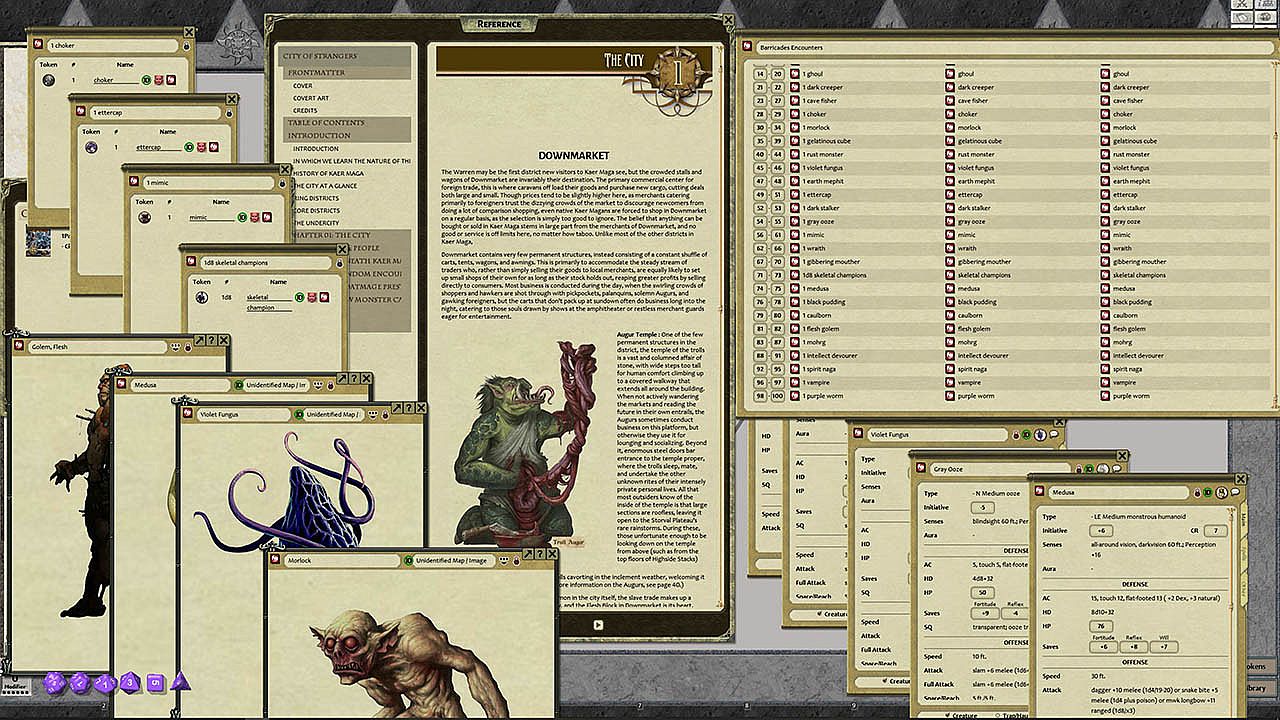The width and height of the screenshot is (1280, 720).
Task: Click the Medusa HP 76 field
Action: coord(1101,626)
